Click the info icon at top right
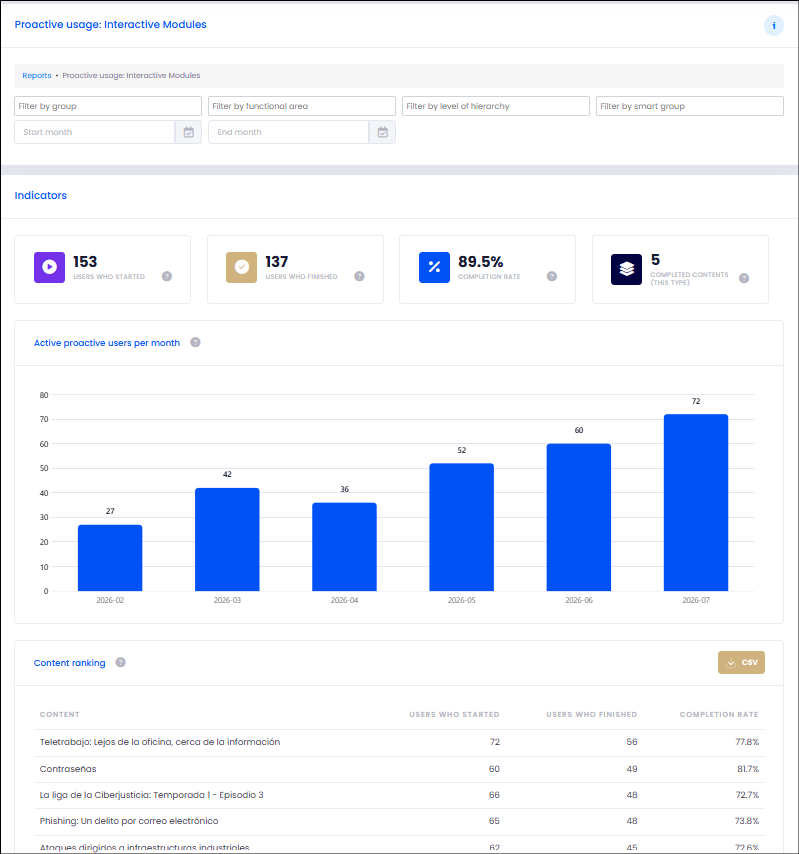The image size is (799, 854). (773, 26)
